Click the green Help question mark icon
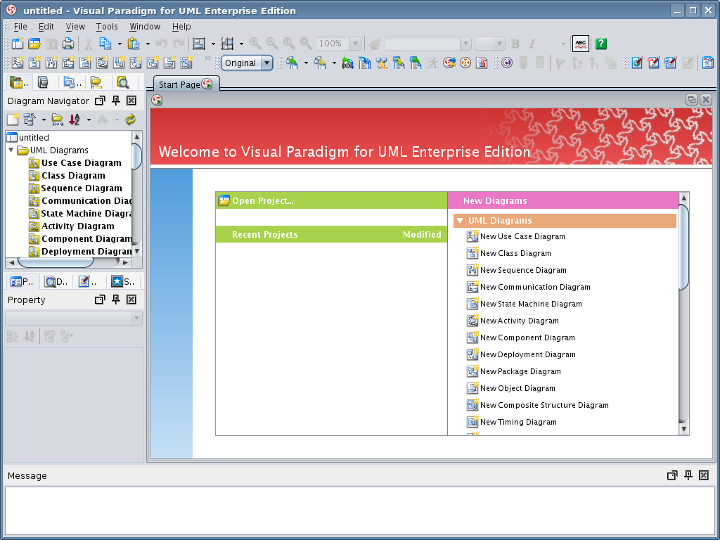Viewport: 720px width, 540px height. click(x=601, y=44)
